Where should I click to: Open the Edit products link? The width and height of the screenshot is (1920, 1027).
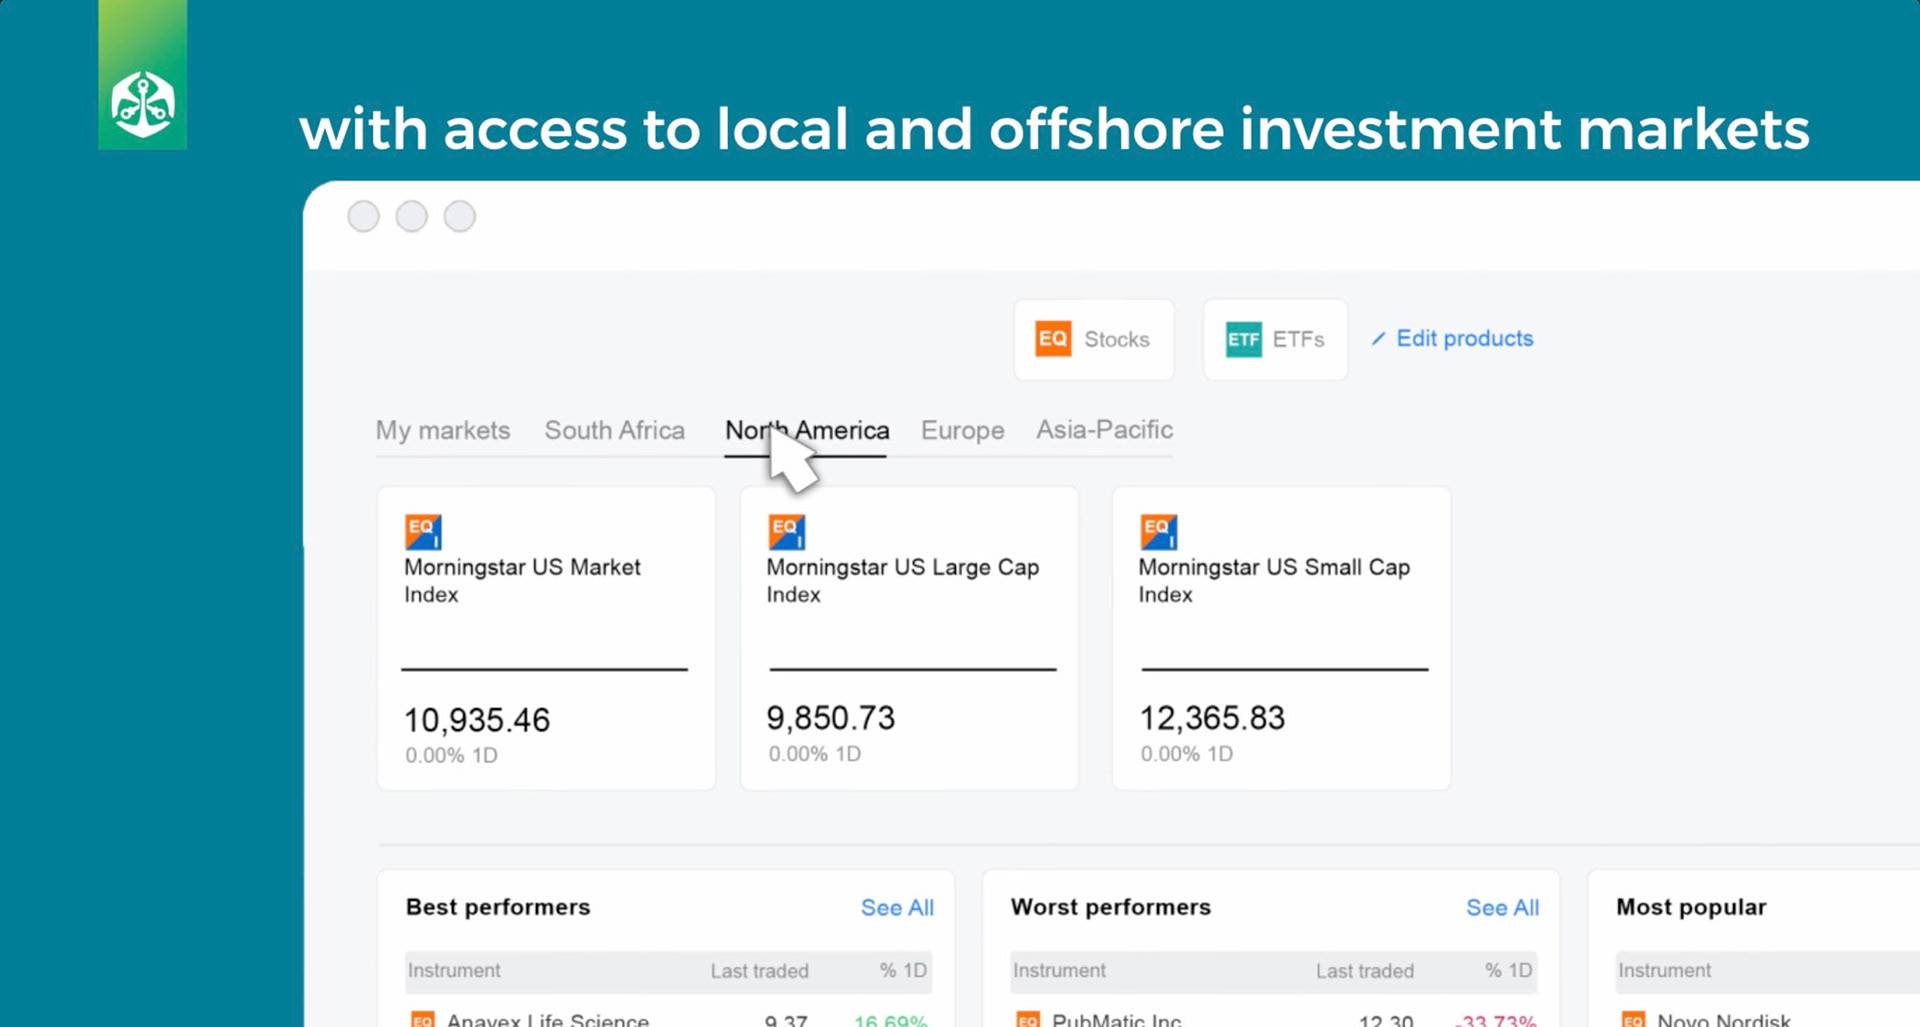1464,339
